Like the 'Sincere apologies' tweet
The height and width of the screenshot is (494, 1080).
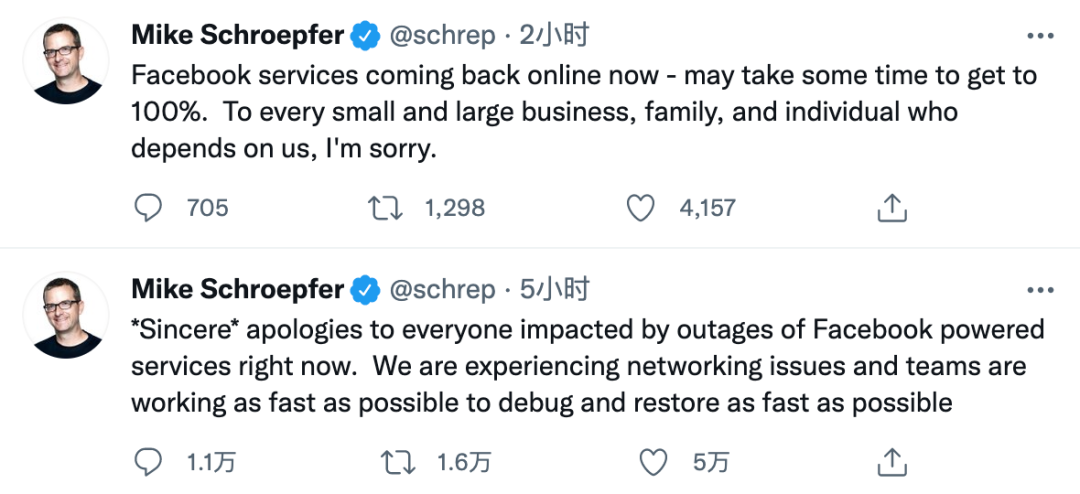[653, 462]
